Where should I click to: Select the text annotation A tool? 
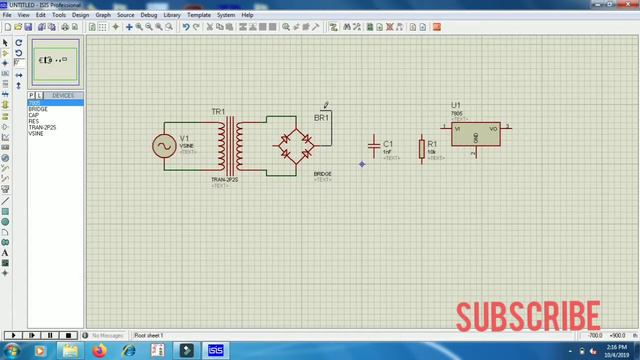tap(5, 253)
